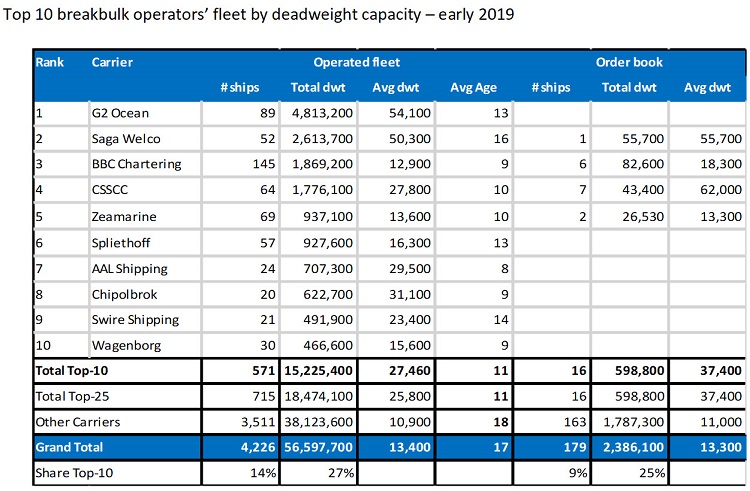Click CSSCC's order avg dwt '62,000'
The width and height of the screenshot is (750, 491).
pyautogui.click(x=721, y=190)
